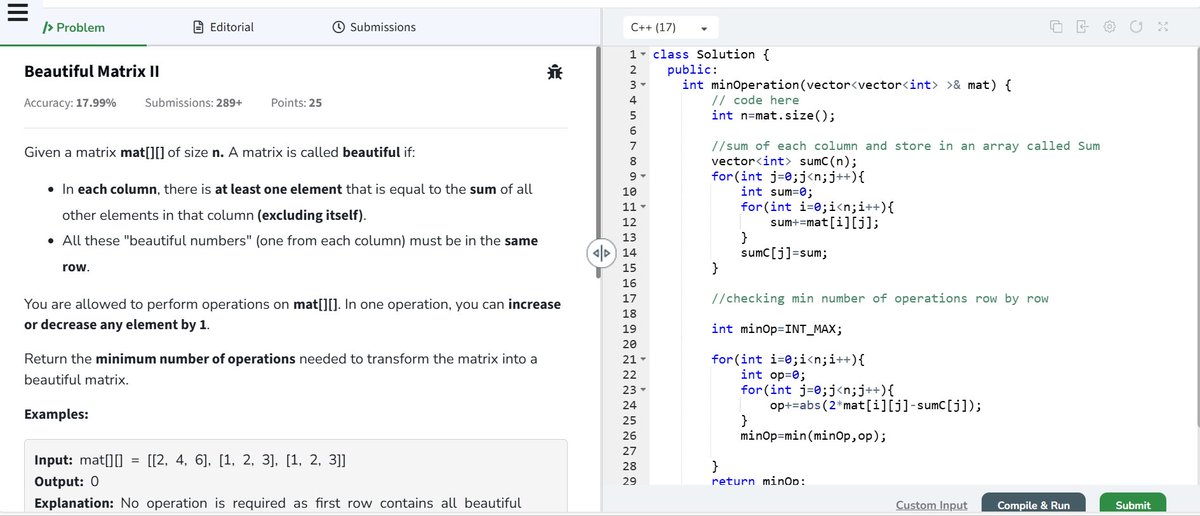Report a bug with the bug icon
This screenshot has width=1200, height=516.
(x=554, y=71)
